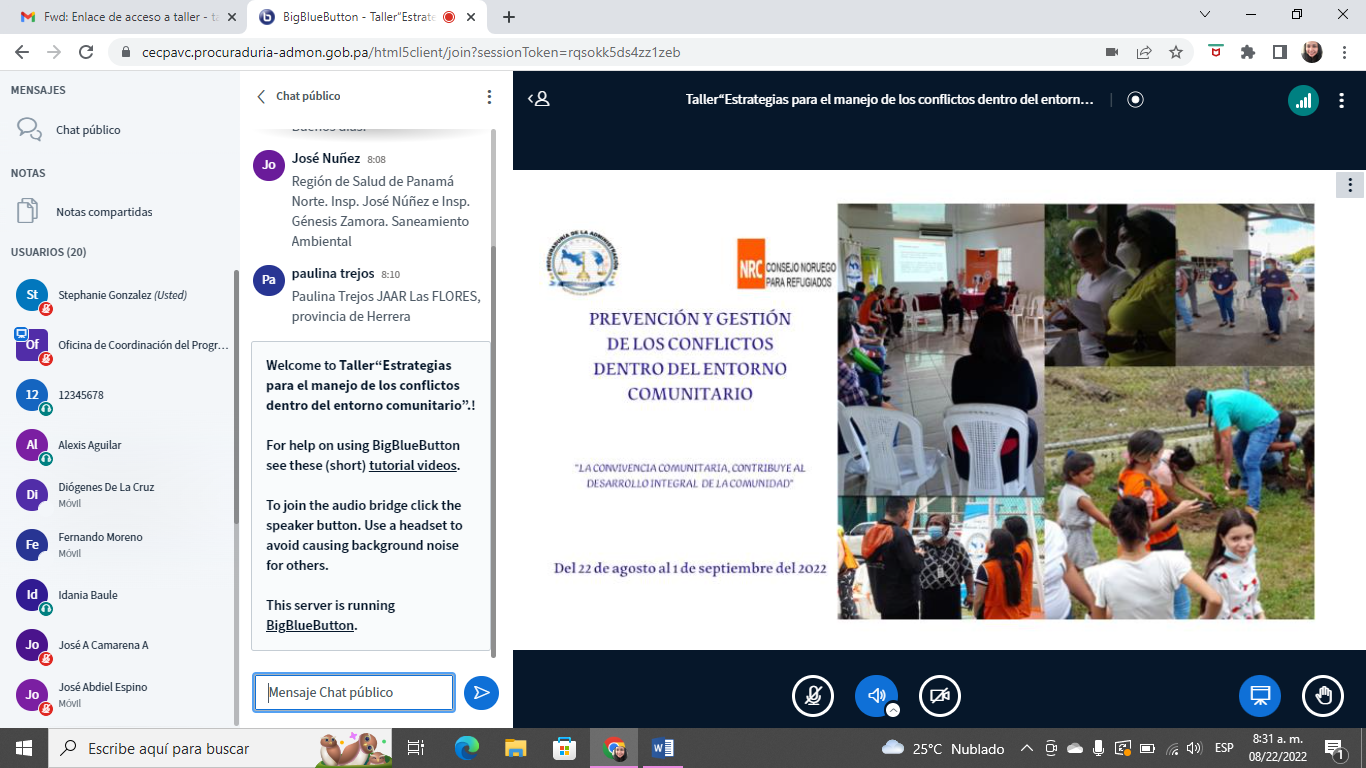Expand audio device options arrow

(893, 710)
